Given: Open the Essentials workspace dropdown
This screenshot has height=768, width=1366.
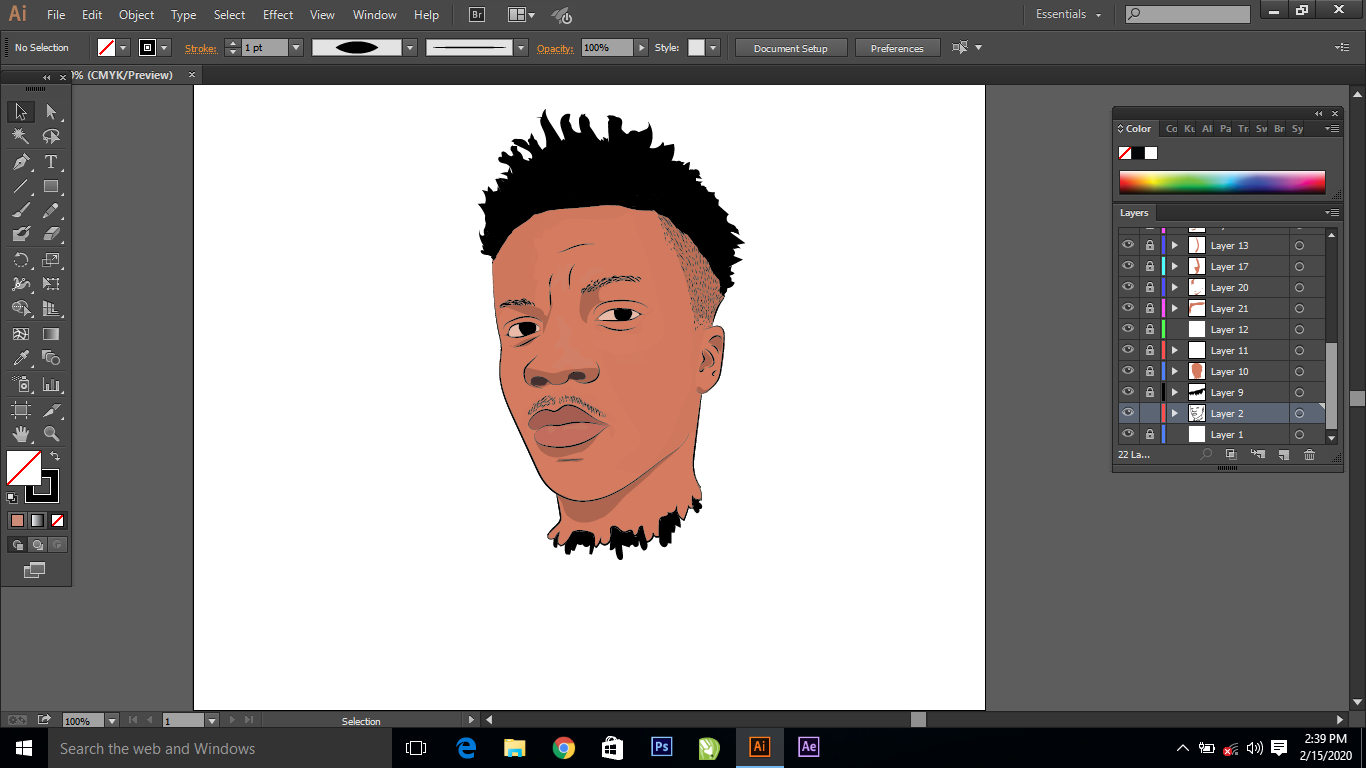Looking at the screenshot, I should [1068, 15].
